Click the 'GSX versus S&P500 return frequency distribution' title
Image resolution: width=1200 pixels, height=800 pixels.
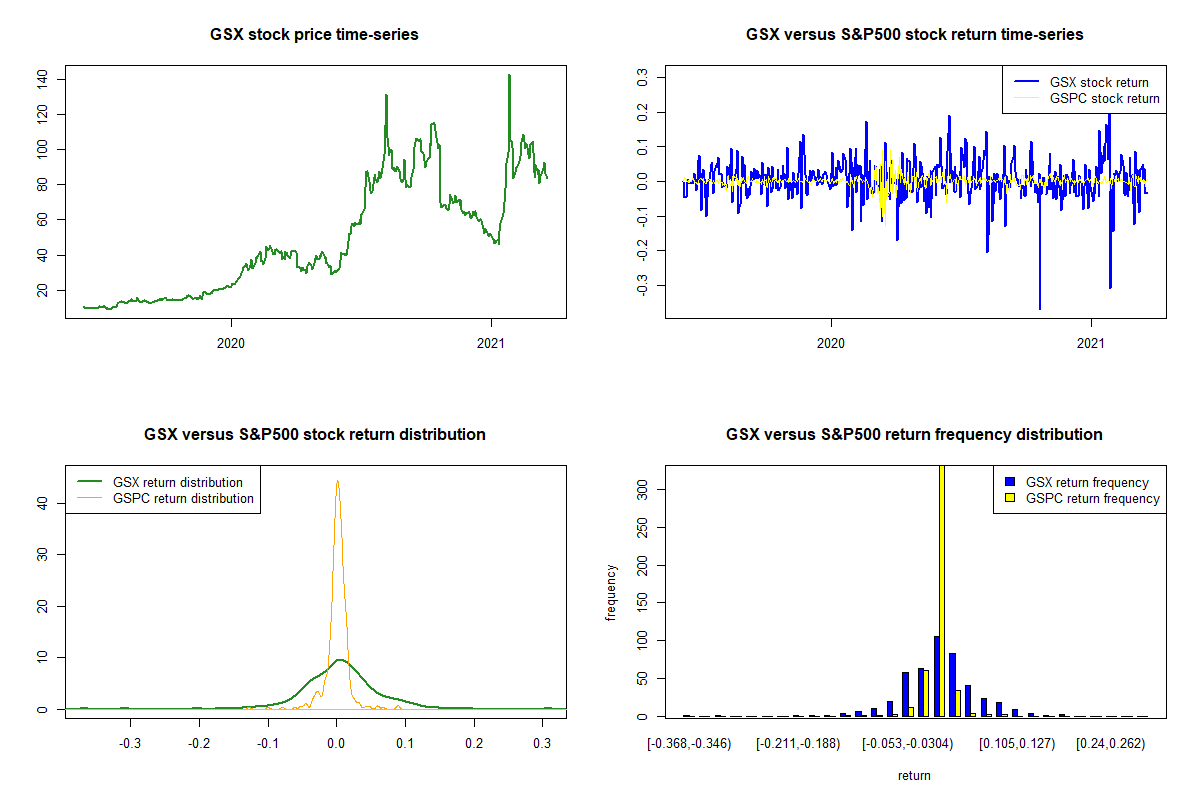[x=914, y=435]
